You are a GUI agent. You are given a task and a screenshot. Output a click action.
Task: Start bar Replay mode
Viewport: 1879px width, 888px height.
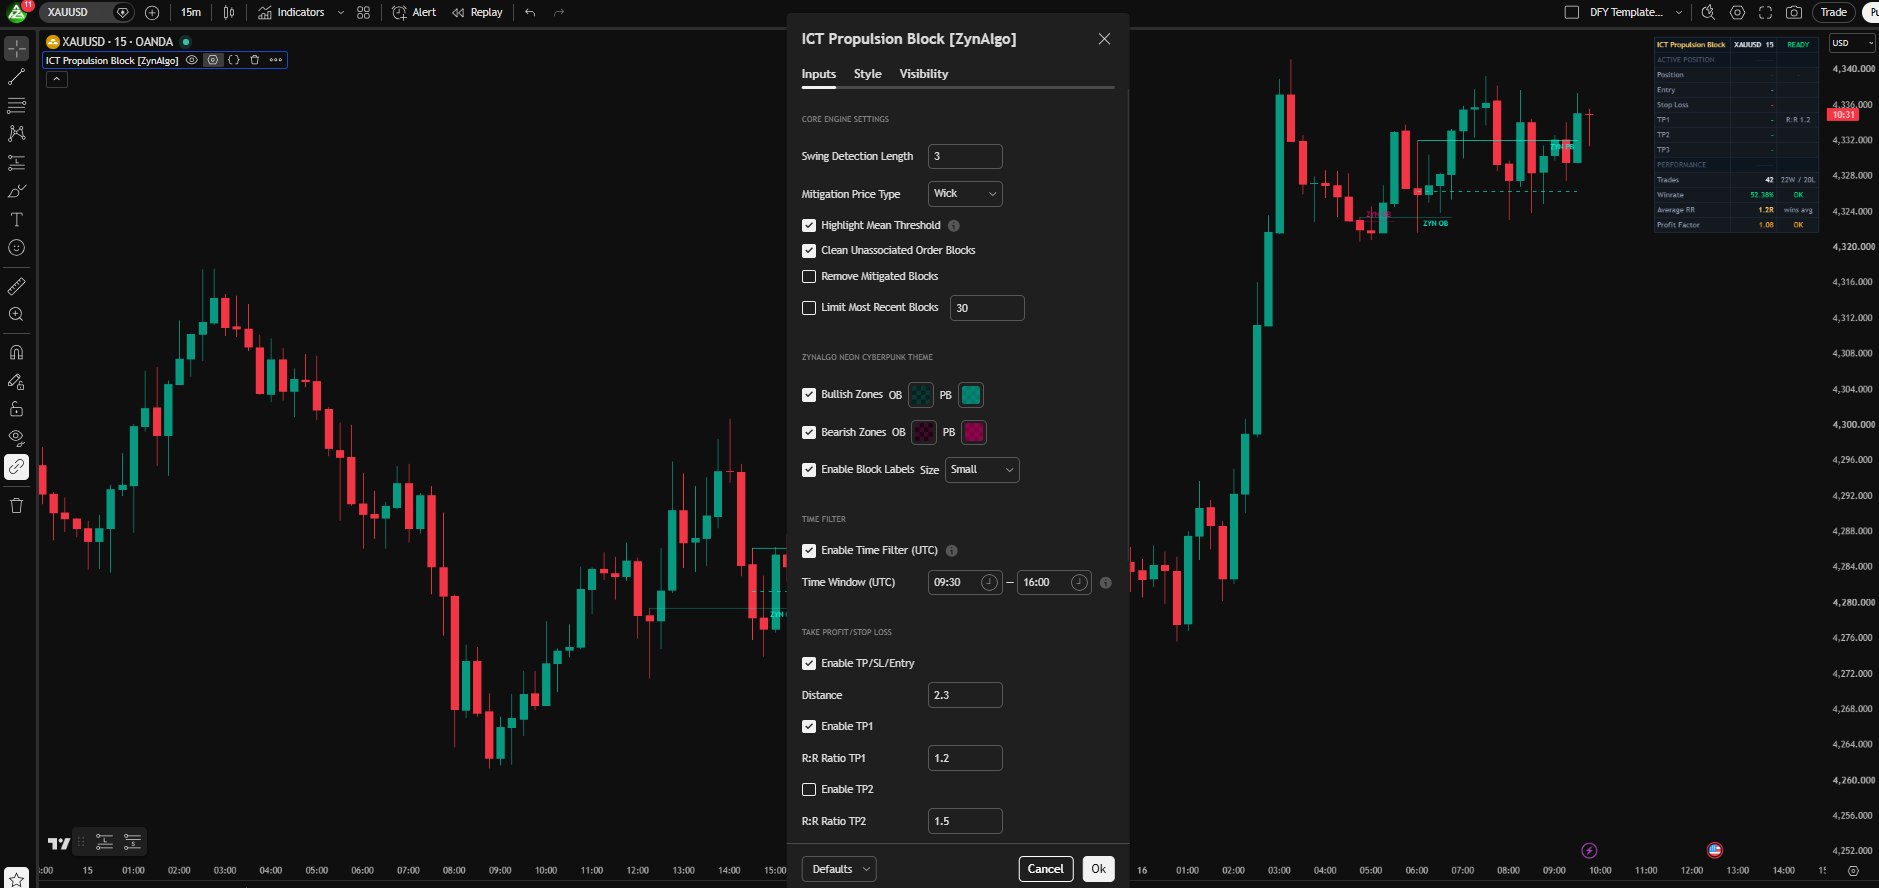pyautogui.click(x=477, y=12)
